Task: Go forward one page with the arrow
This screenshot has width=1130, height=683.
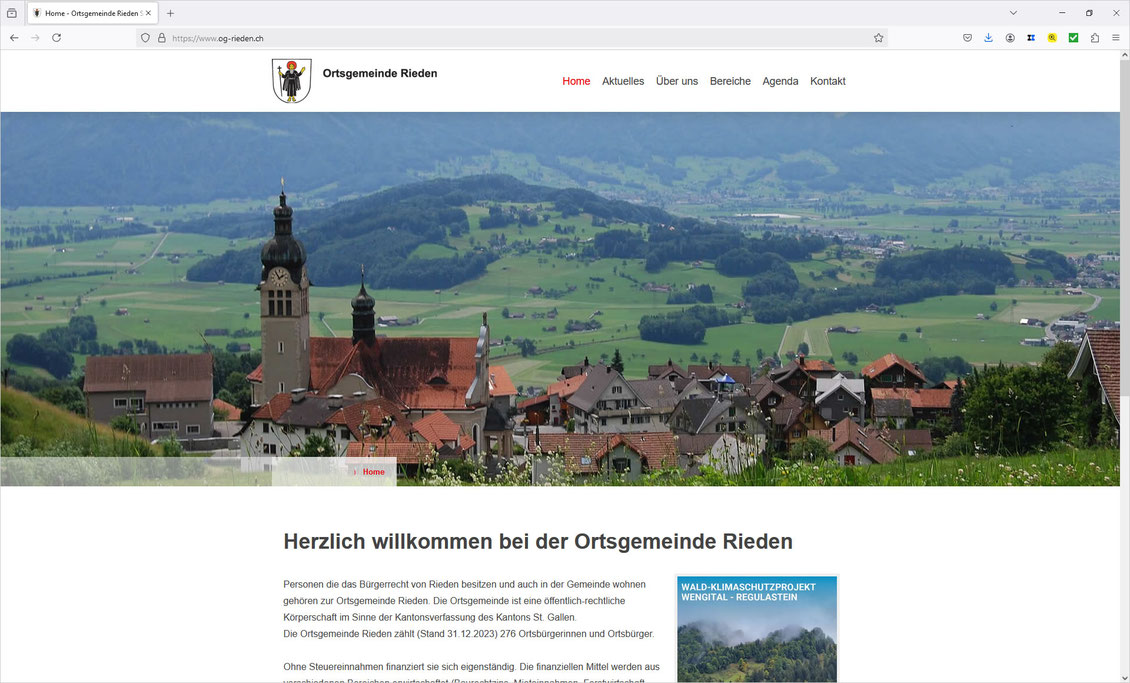Action: 35,37
